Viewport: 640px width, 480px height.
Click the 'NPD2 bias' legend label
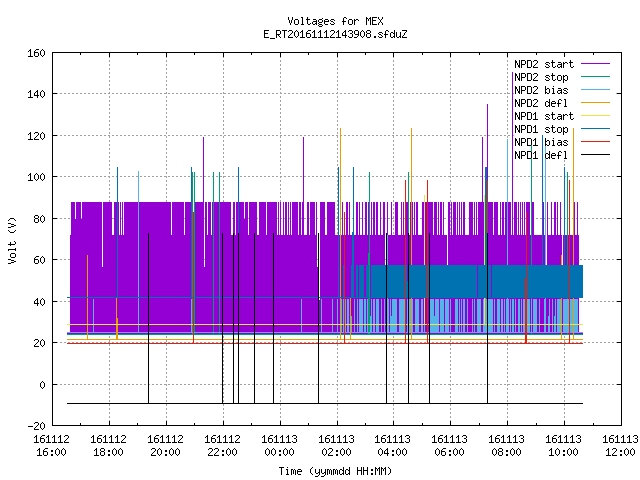[x=541, y=90]
